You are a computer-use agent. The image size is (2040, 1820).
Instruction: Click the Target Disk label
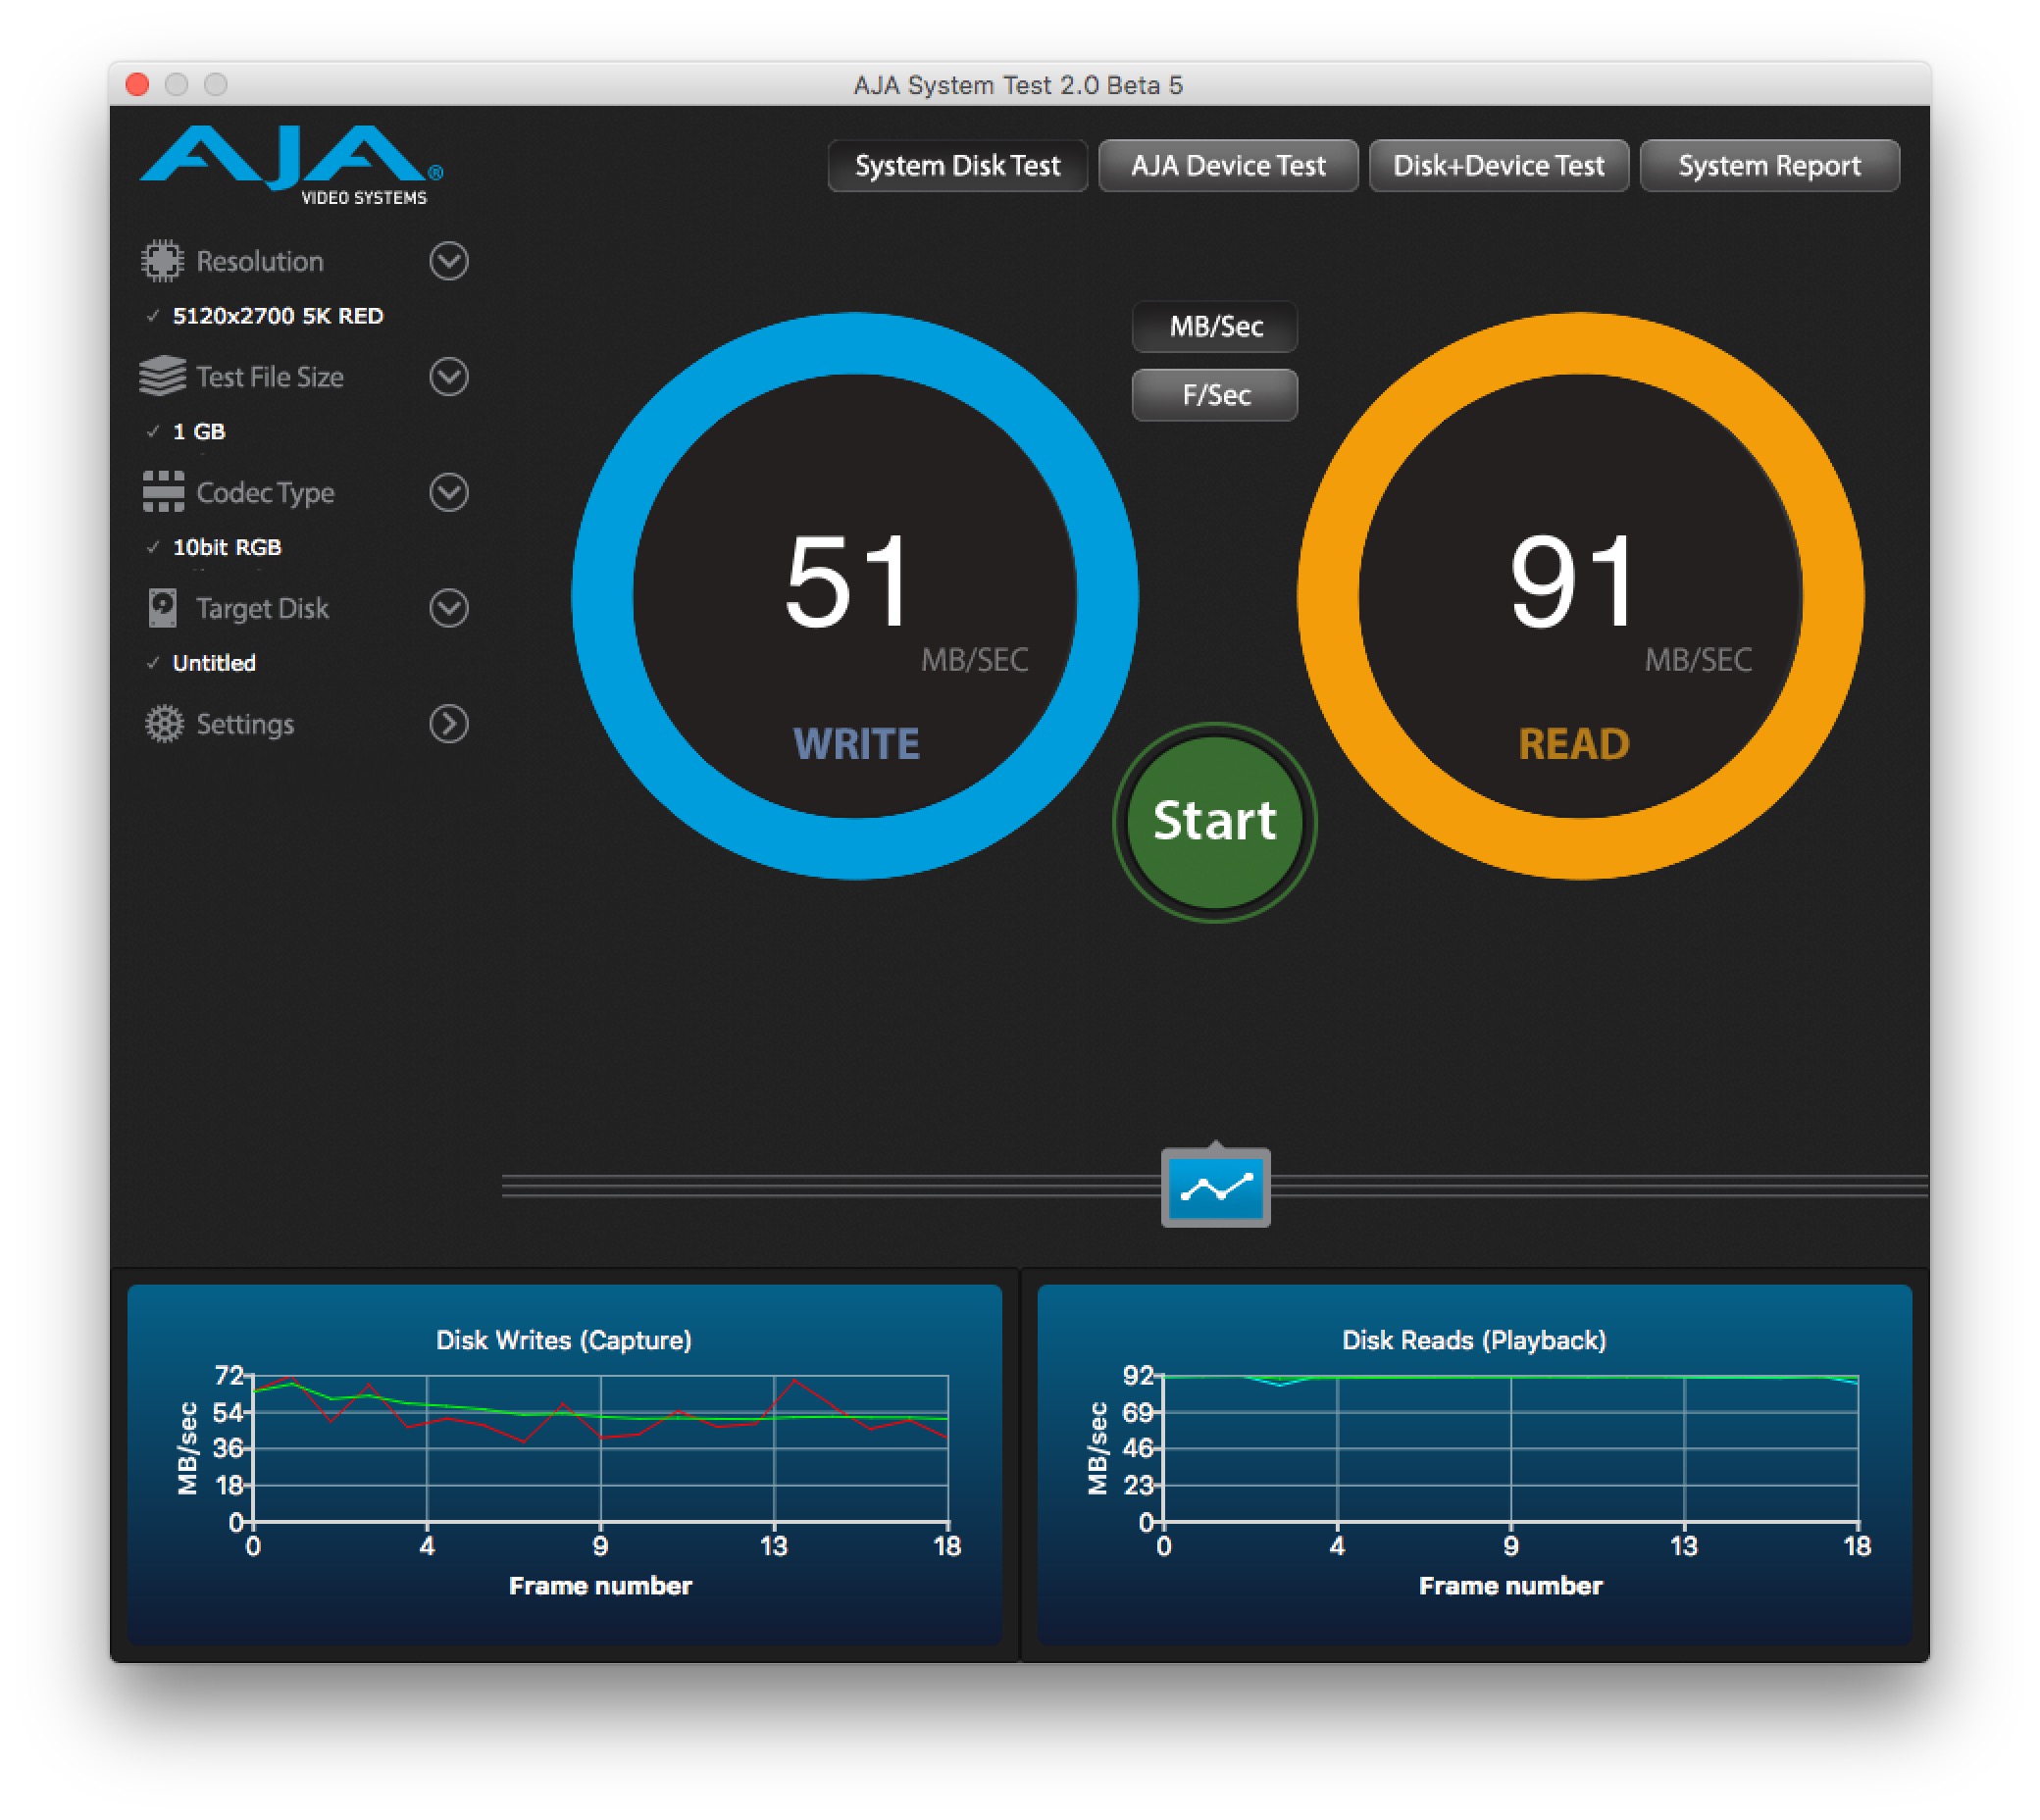tap(262, 608)
